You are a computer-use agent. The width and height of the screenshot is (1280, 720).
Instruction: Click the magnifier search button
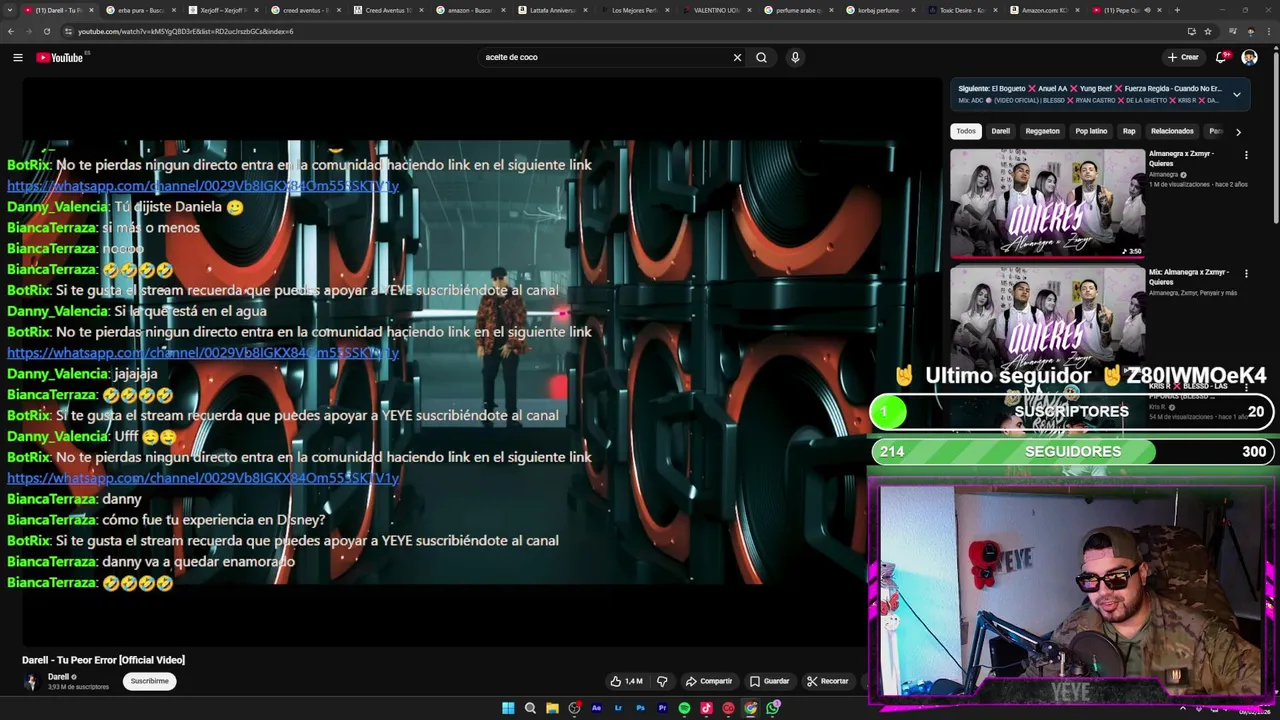(x=761, y=57)
